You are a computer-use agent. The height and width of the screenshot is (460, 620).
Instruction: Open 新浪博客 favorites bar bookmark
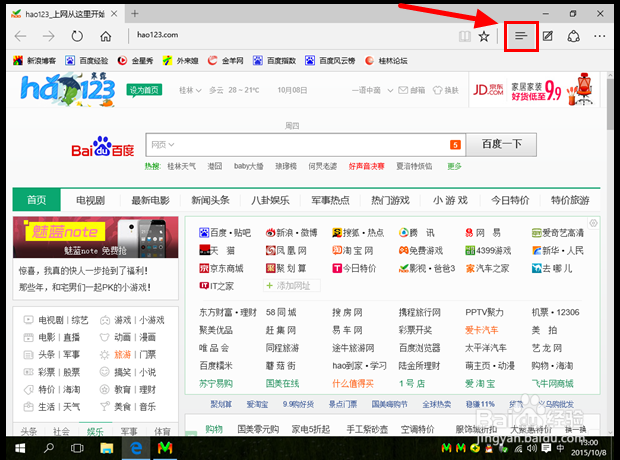pyautogui.click(x=34, y=61)
